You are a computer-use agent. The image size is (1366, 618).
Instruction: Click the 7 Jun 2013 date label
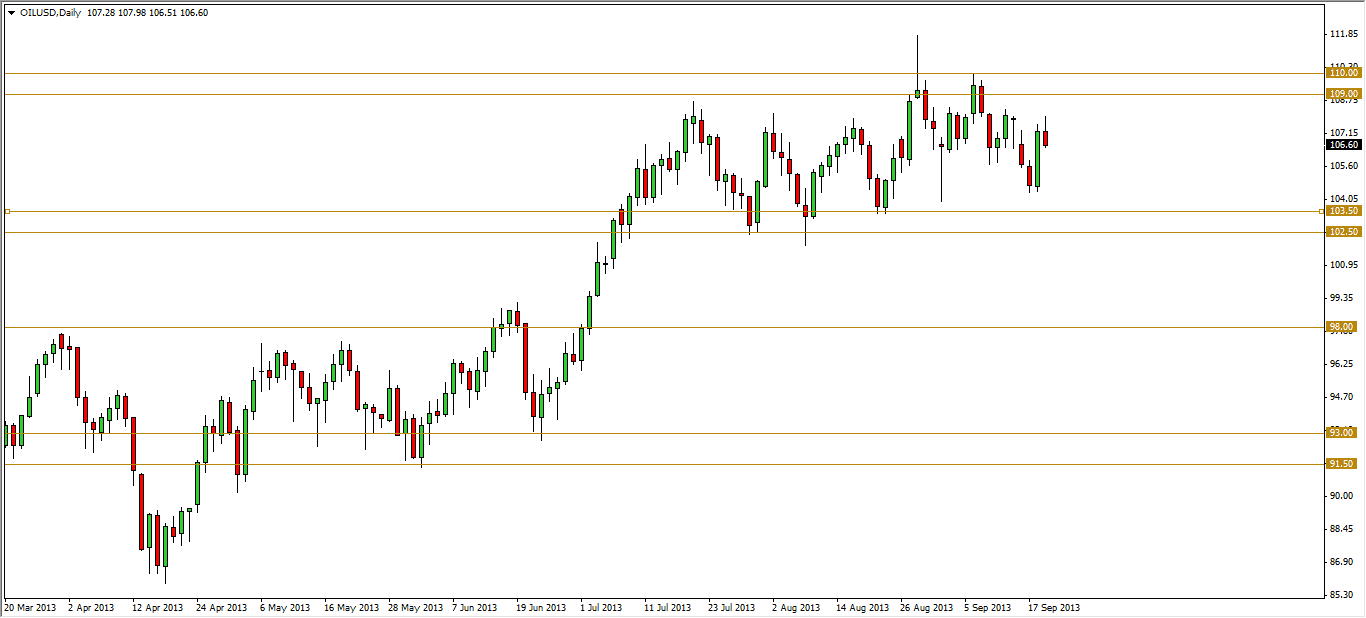(x=474, y=607)
